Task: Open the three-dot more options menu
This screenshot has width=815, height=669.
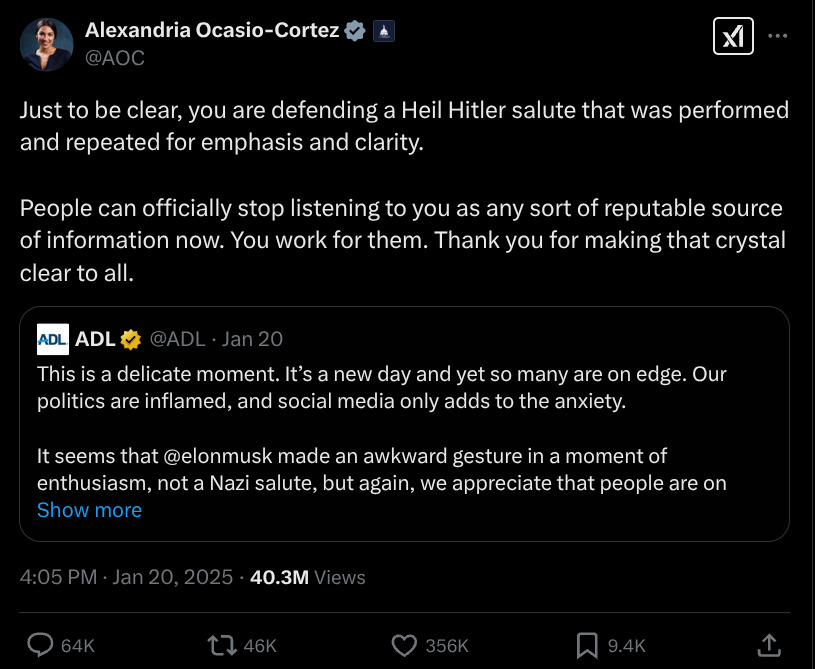Action: (777, 37)
